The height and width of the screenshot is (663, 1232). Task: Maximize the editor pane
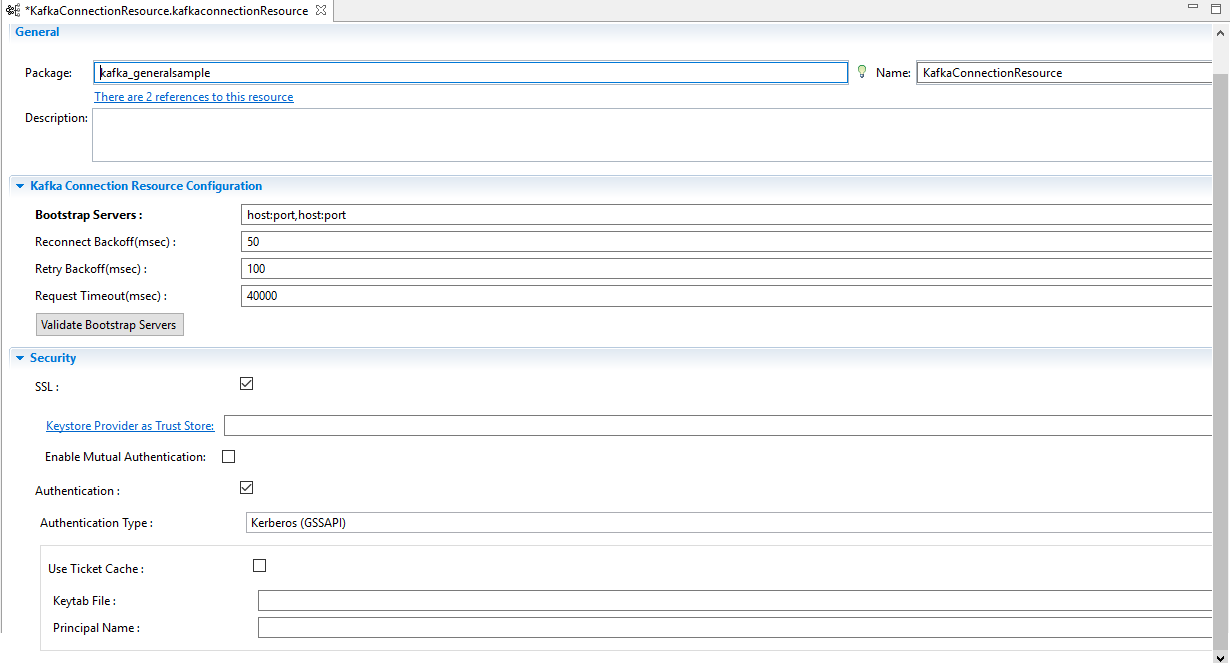[1215, 7]
